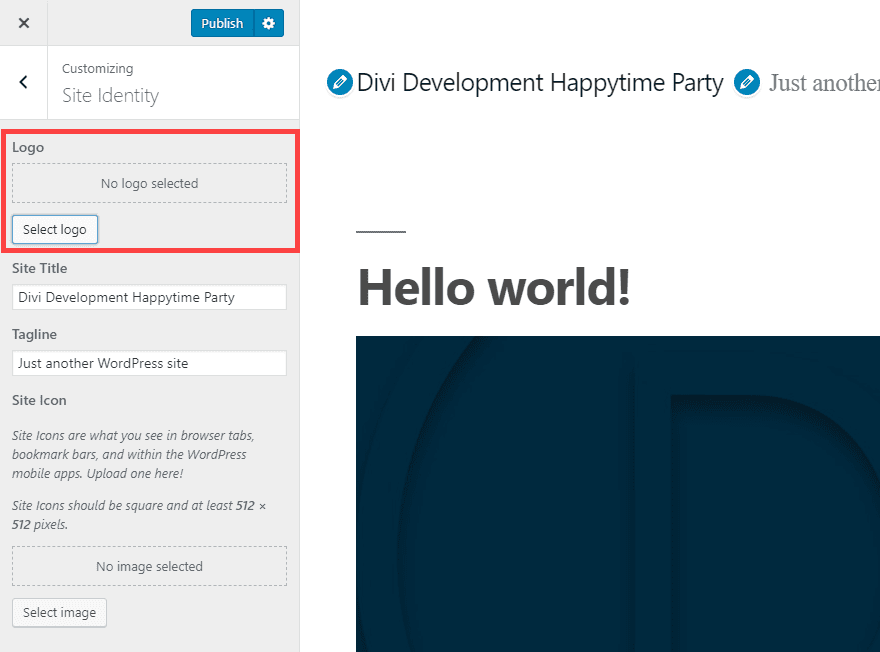The width and height of the screenshot is (880, 652).
Task: Click the 'No logo selected' placeholder box
Action: point(149,184)
